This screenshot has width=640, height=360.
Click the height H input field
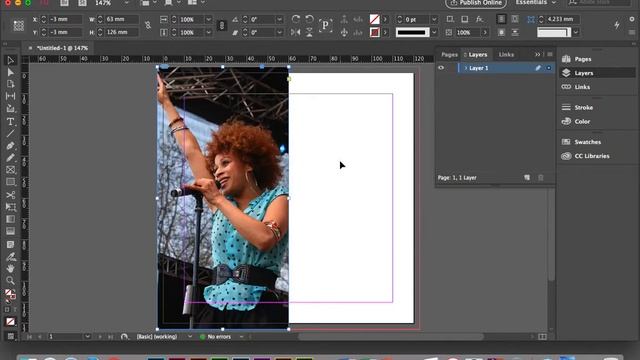(122, 32)
